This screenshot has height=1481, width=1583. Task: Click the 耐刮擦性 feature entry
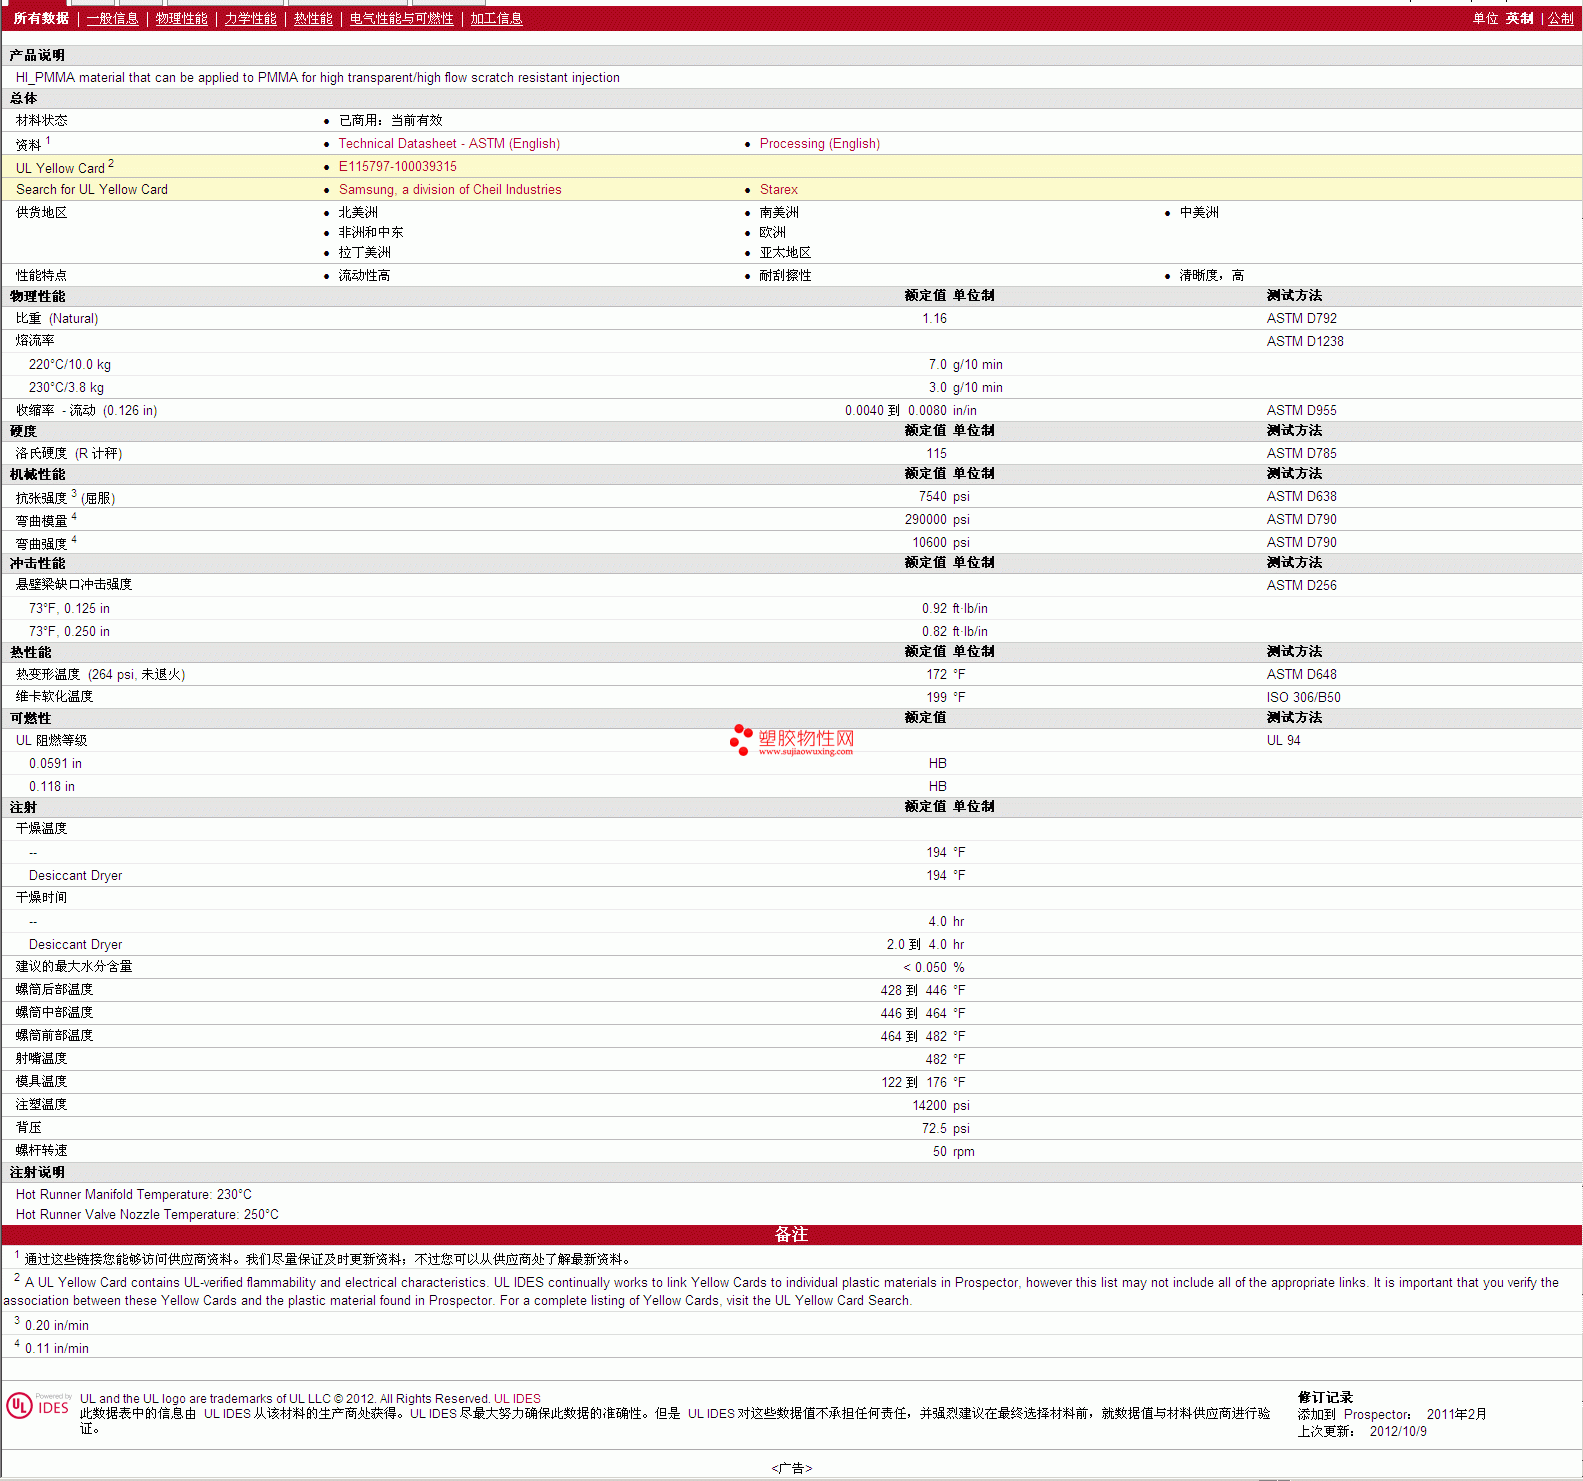(785, 275)
